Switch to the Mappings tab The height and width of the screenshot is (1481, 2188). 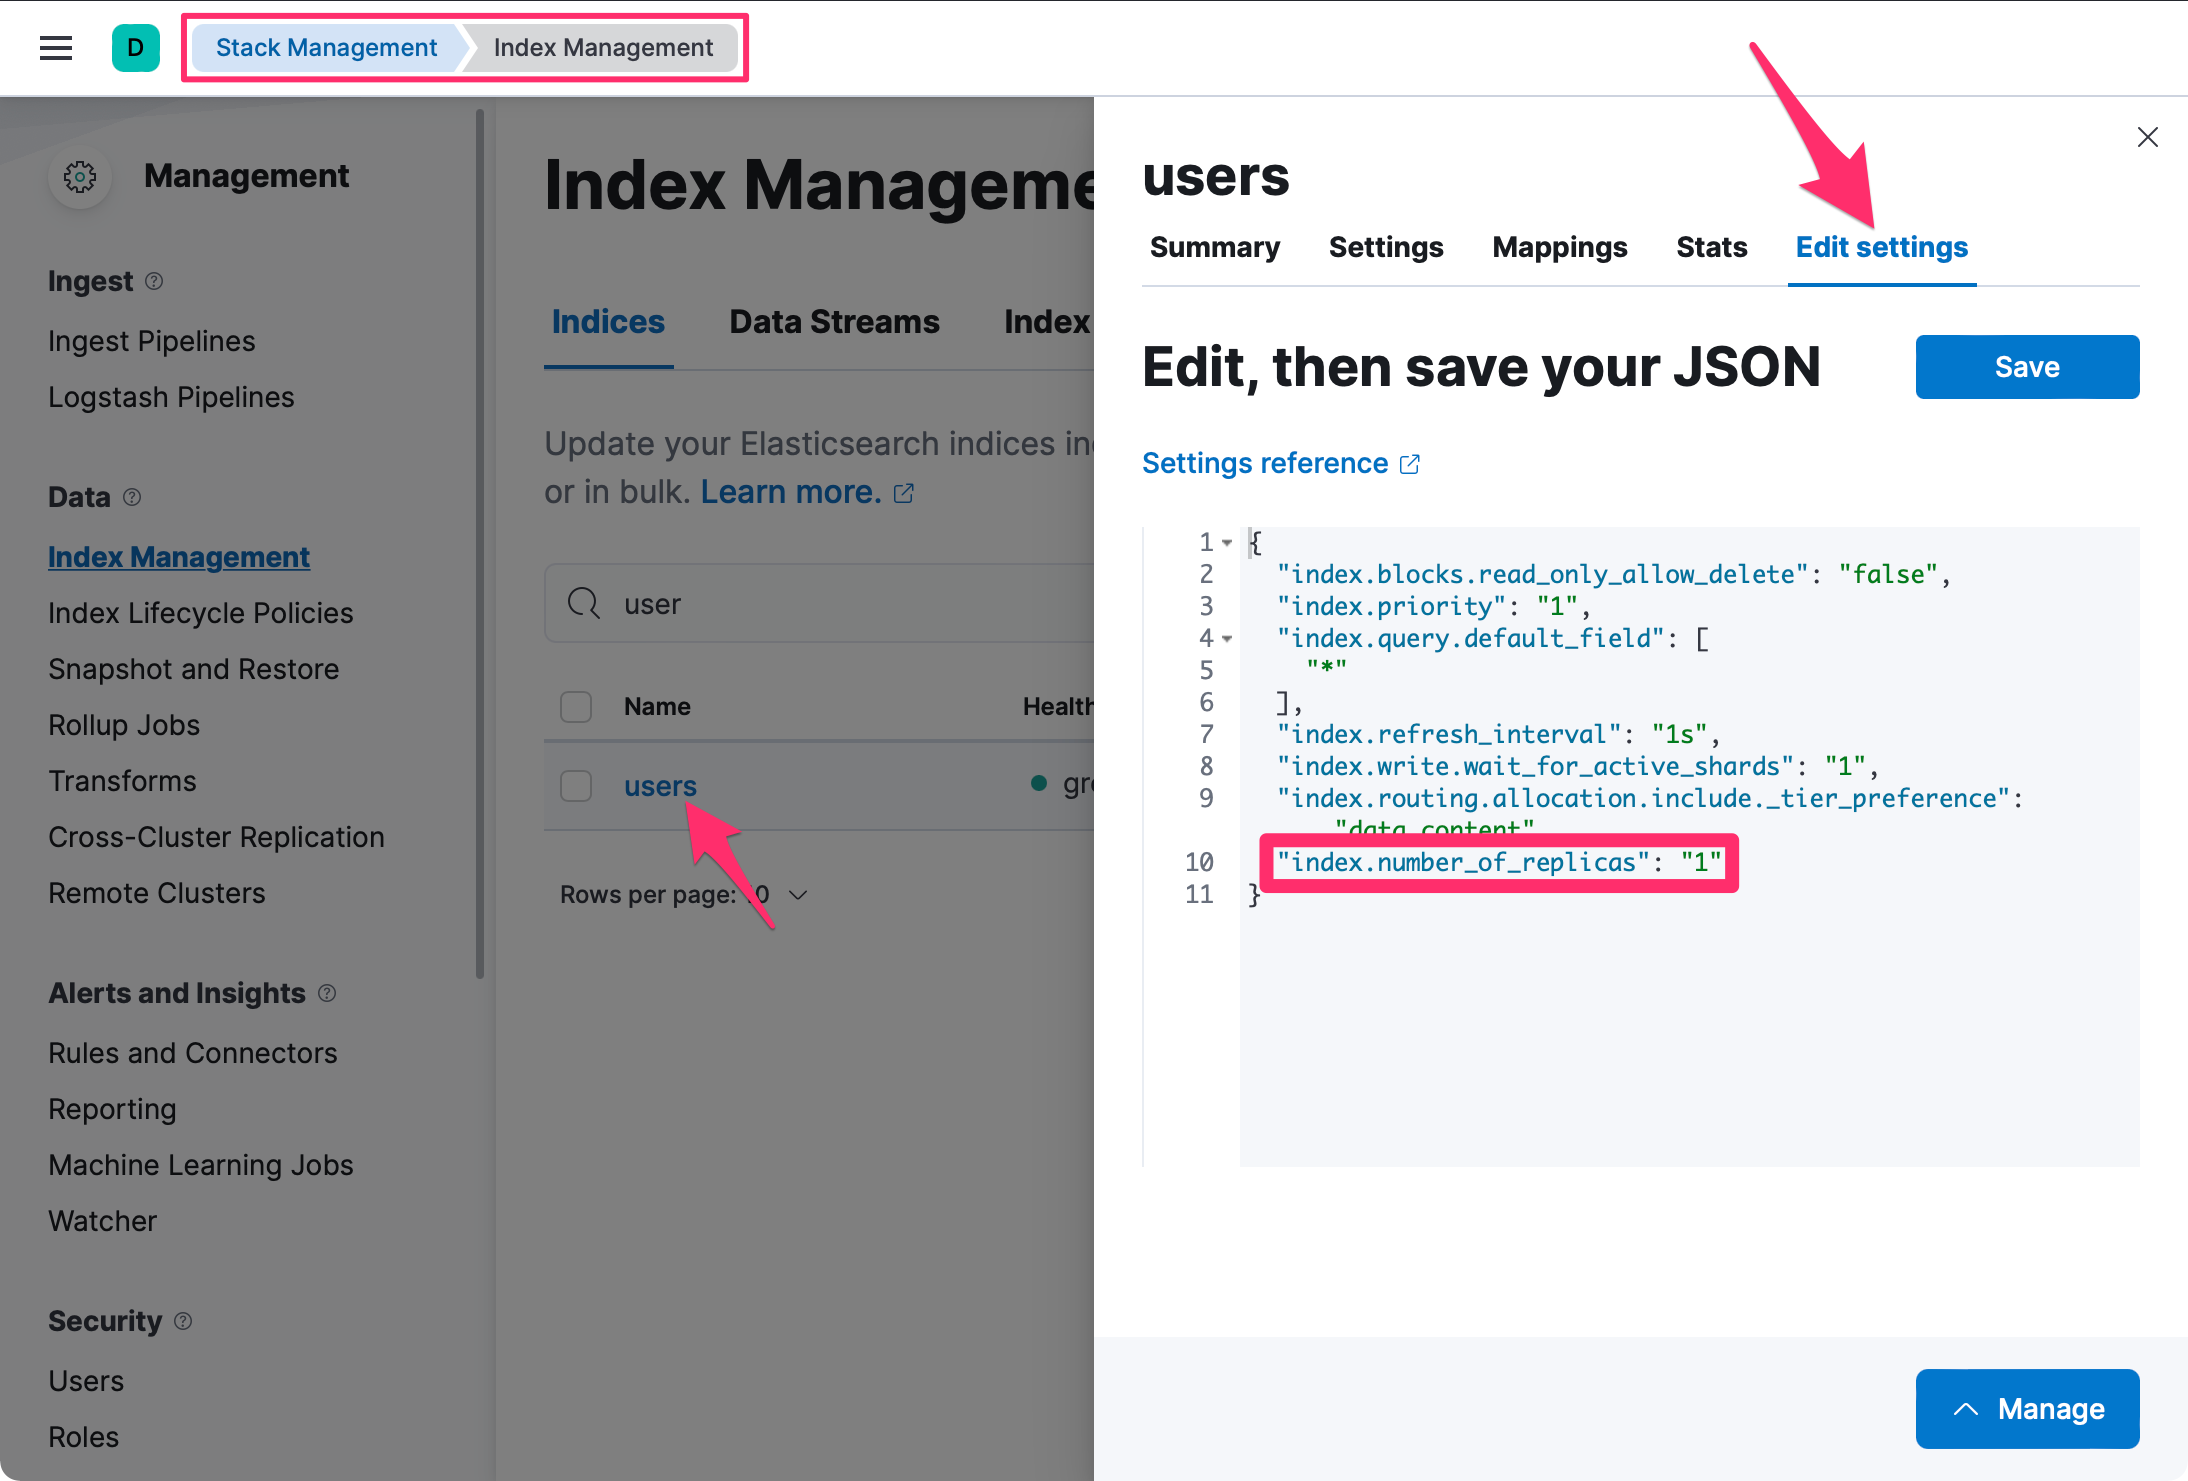[1559, 247]
